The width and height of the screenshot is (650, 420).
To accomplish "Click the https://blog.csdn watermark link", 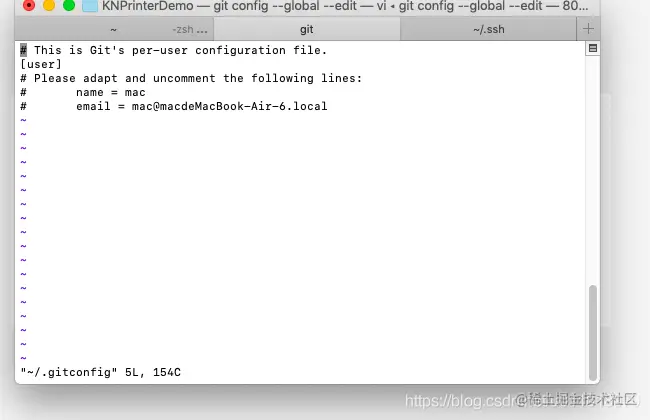I will coord(460,401).
